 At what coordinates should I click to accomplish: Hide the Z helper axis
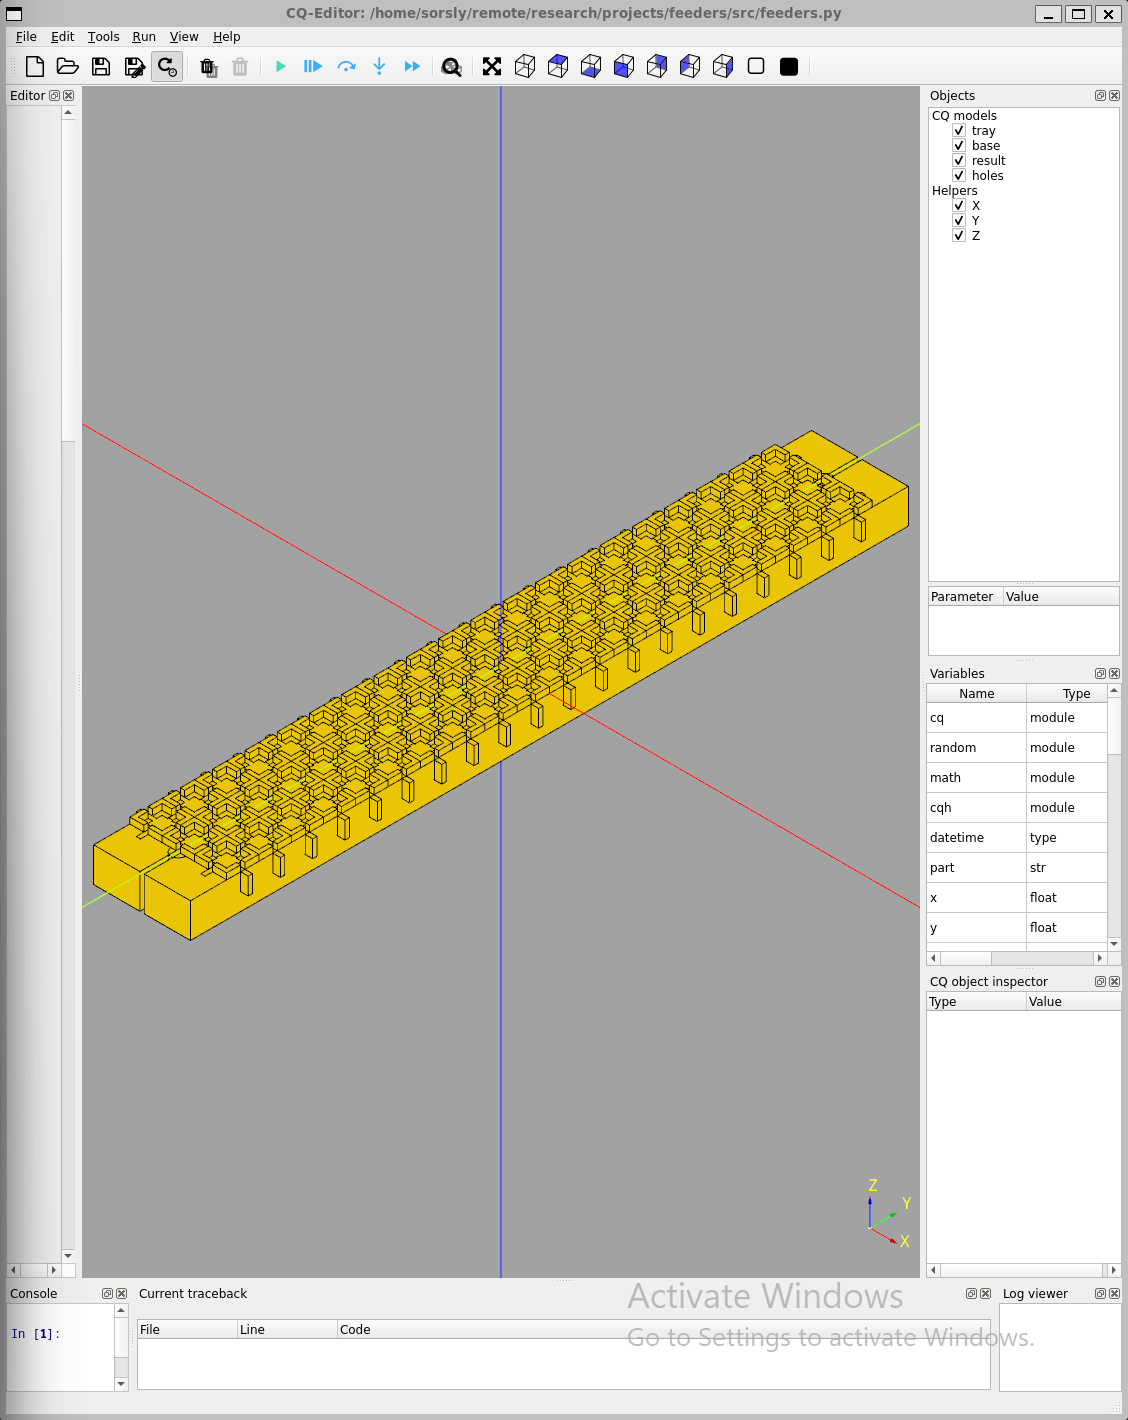(959, 236)
